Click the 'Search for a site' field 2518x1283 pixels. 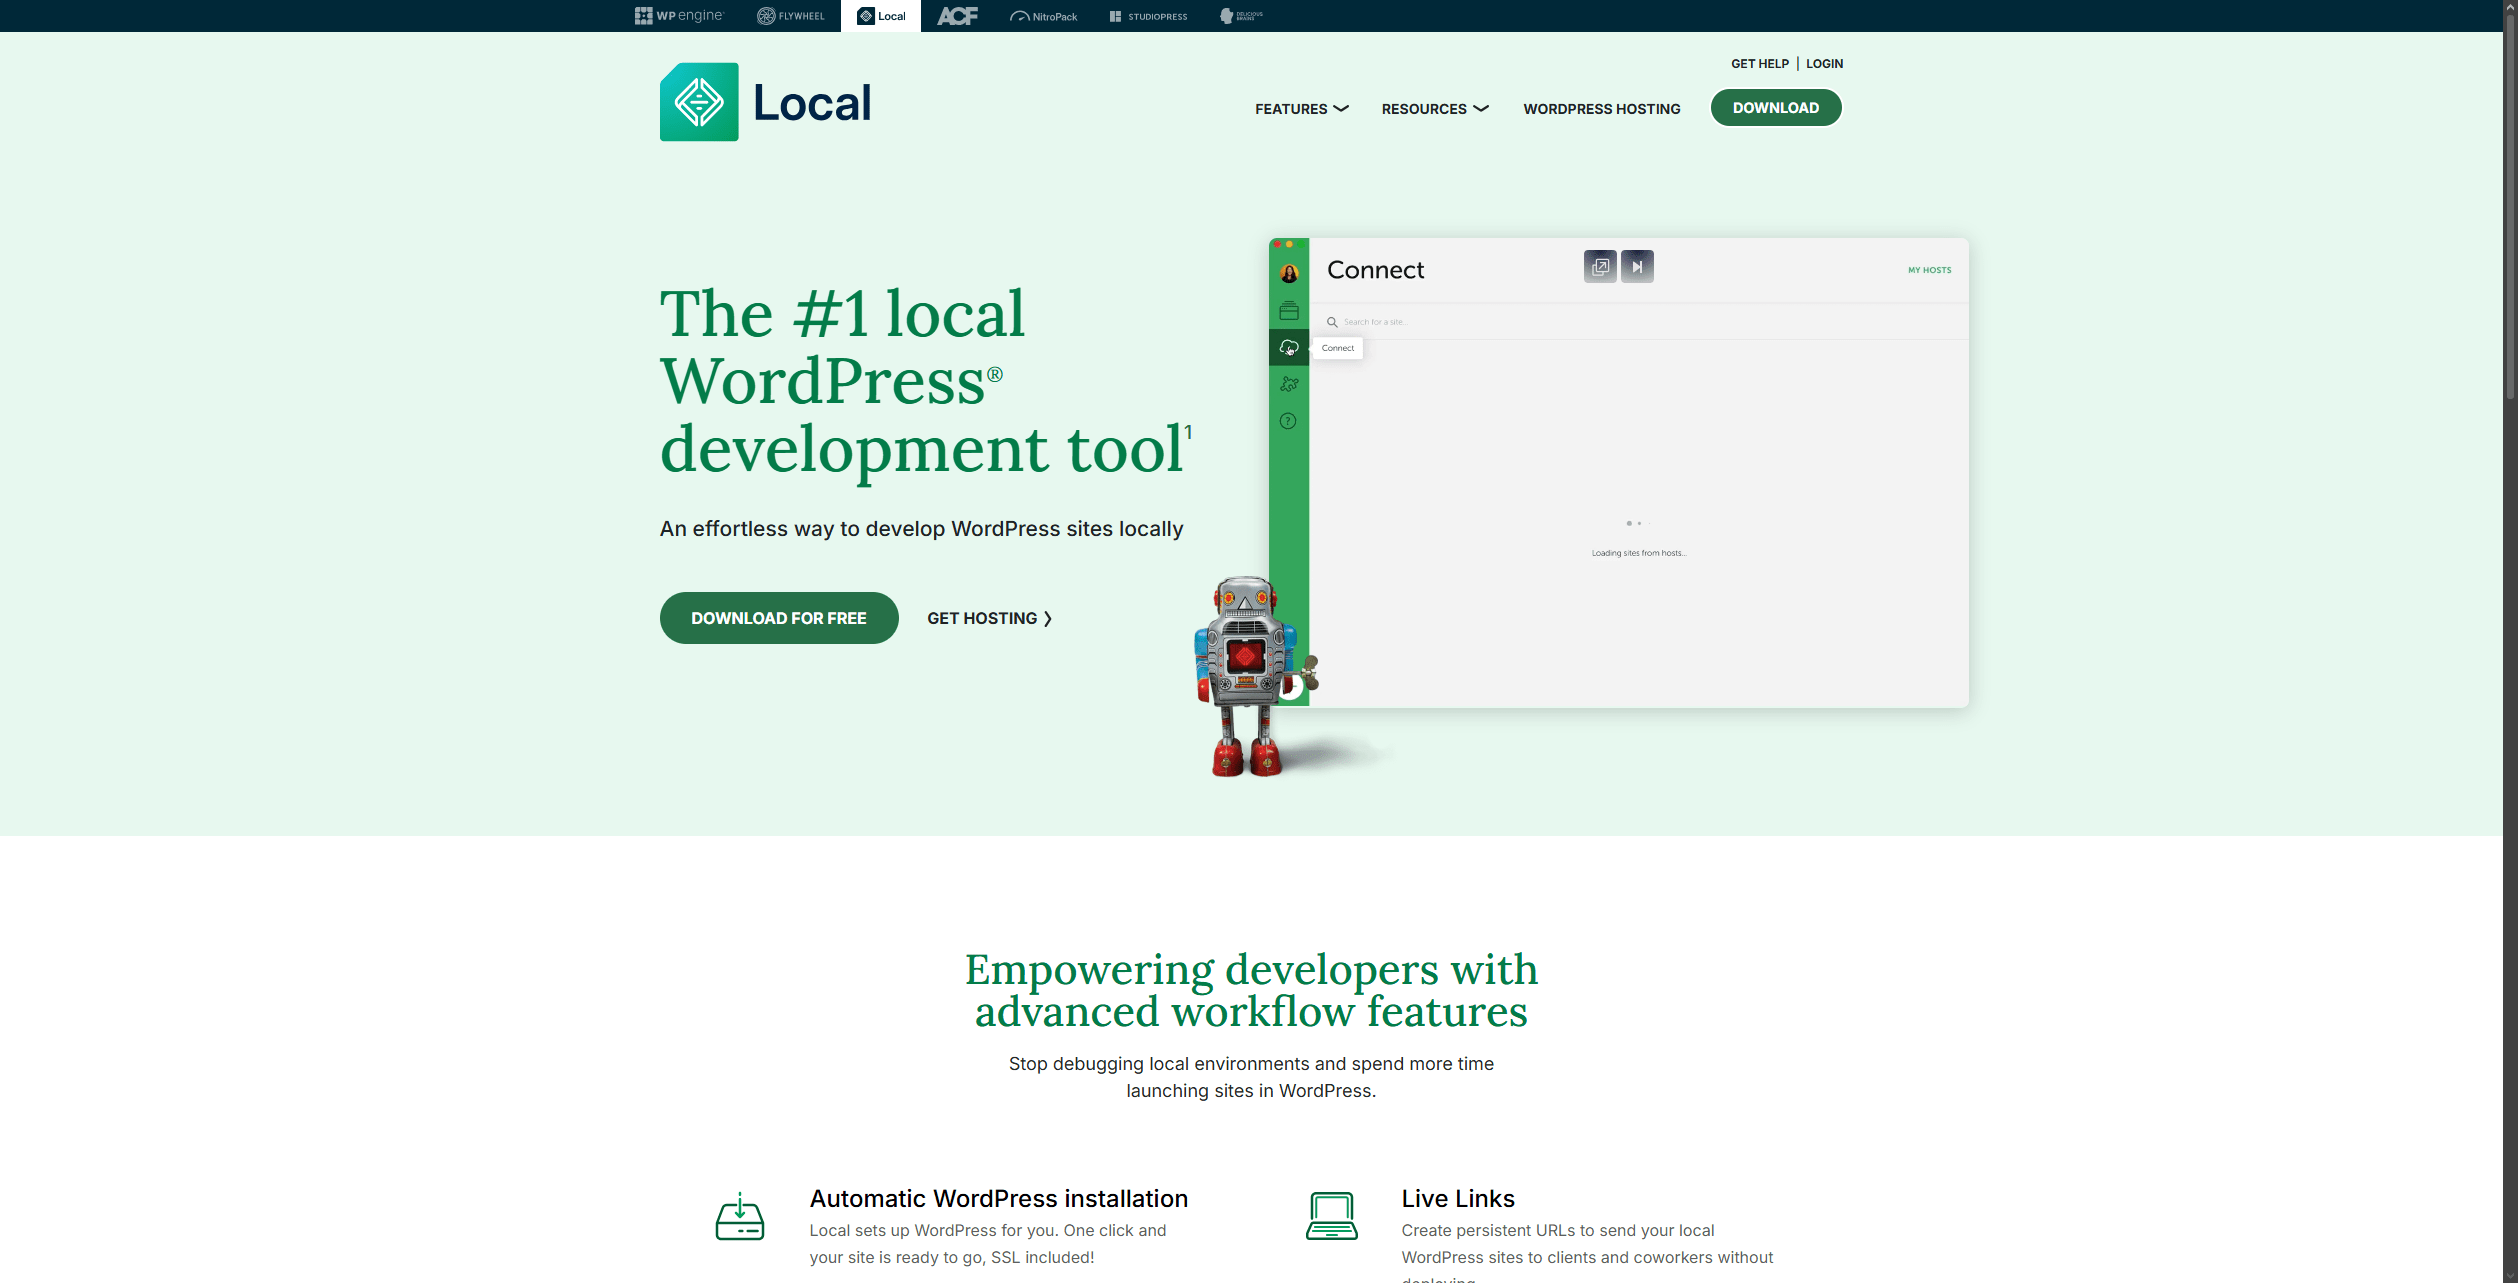[x=1640, y=322]
